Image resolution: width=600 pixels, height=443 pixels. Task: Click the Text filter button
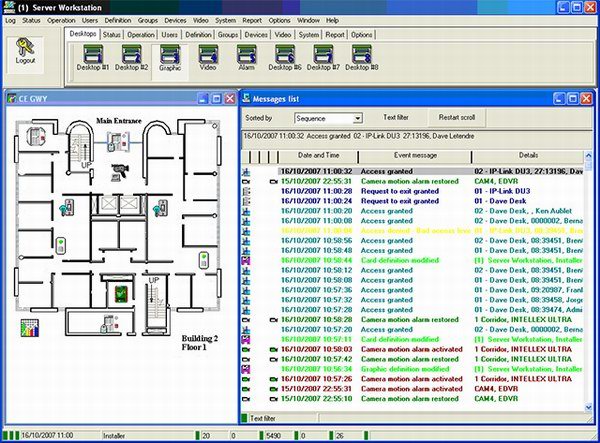point(394,118)
